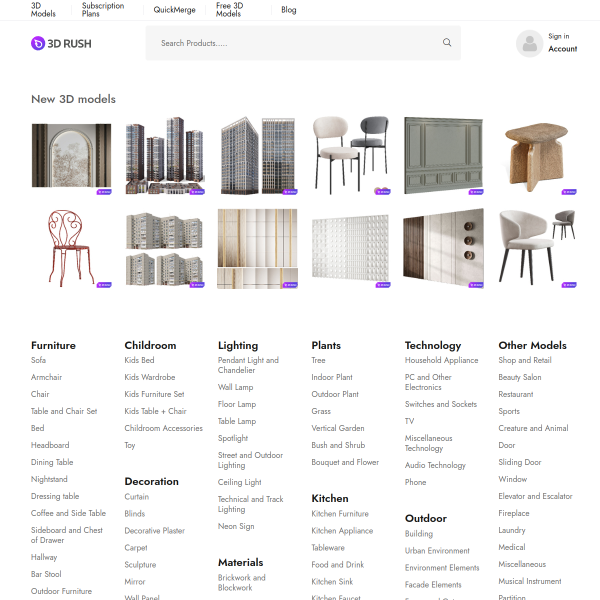
Task: Open the green wall panel thumbnail
Action: tap(444, 156)
